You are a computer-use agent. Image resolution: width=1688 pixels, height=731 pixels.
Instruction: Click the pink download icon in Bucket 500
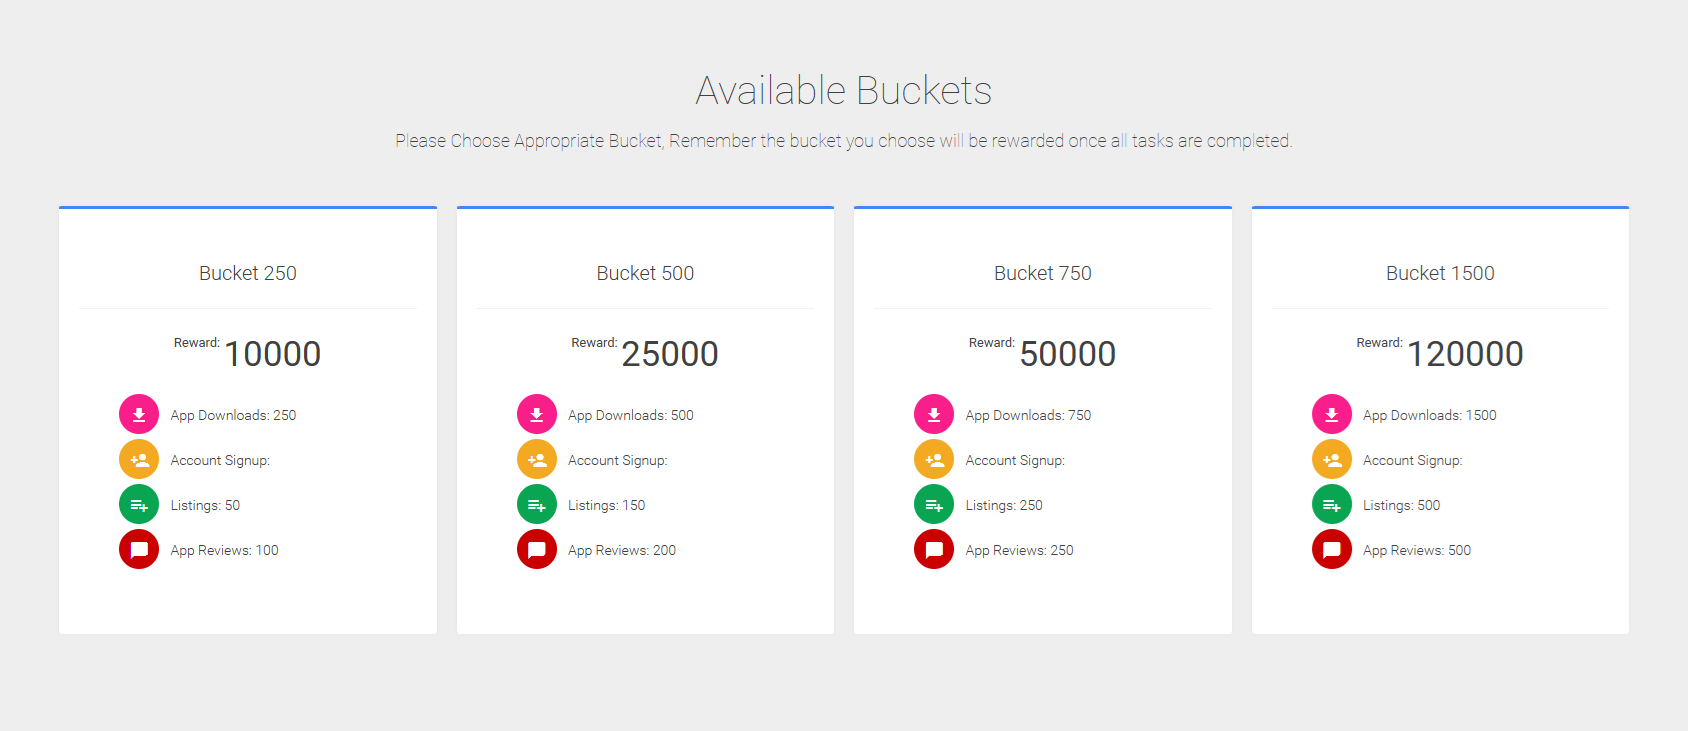coord(537,414)
